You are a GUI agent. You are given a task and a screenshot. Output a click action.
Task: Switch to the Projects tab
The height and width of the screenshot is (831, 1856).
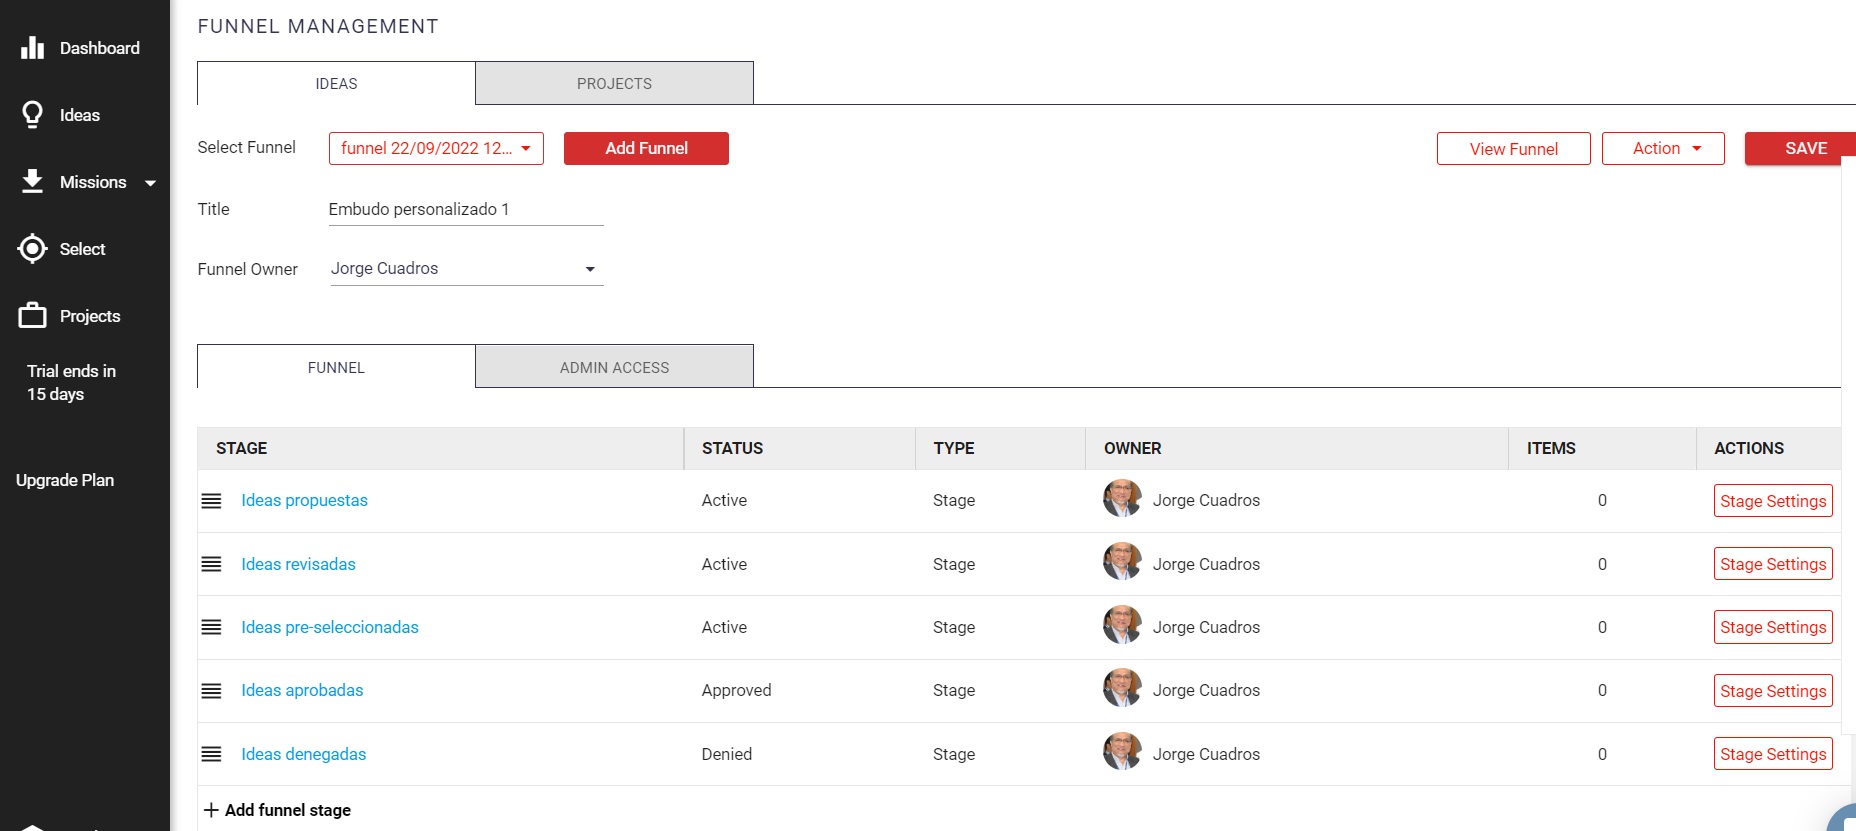click(614, 84)
